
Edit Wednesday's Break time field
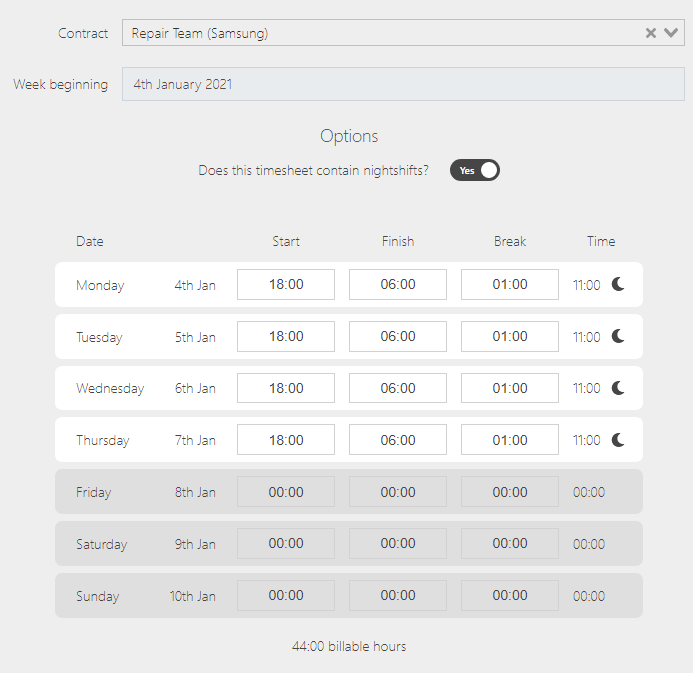tap(510, 388)
